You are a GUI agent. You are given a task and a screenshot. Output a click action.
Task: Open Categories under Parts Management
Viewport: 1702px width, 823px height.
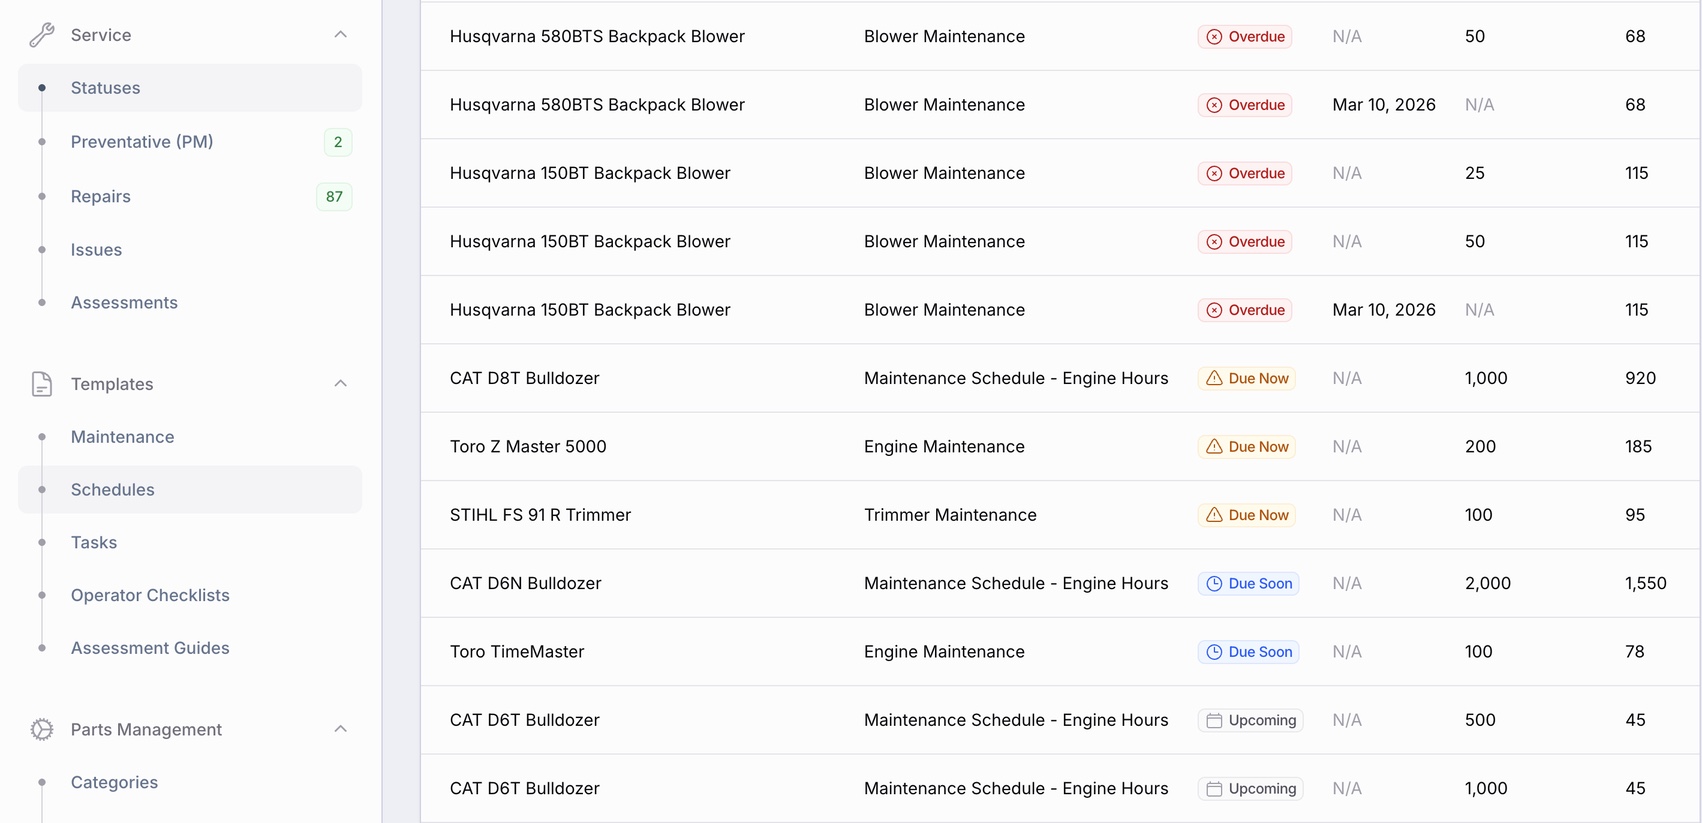tap(114, 783)
